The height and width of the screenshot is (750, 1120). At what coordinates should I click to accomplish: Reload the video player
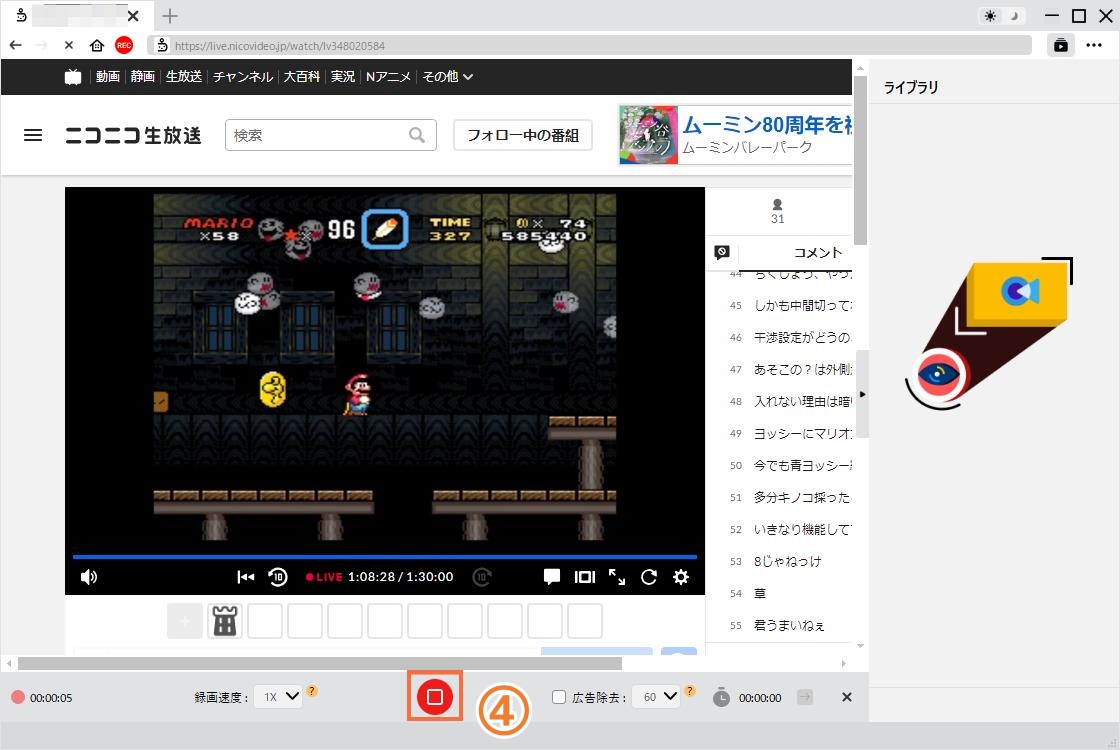[x=649, y=577]
